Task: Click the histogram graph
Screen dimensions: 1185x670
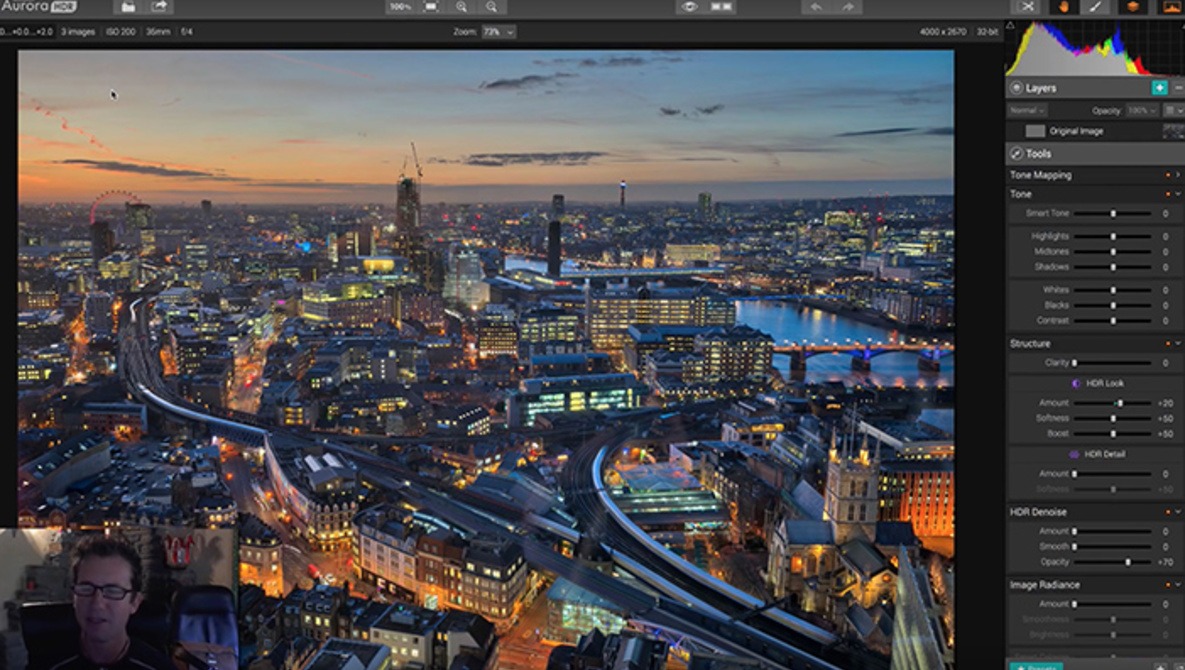Action: 1095,48
